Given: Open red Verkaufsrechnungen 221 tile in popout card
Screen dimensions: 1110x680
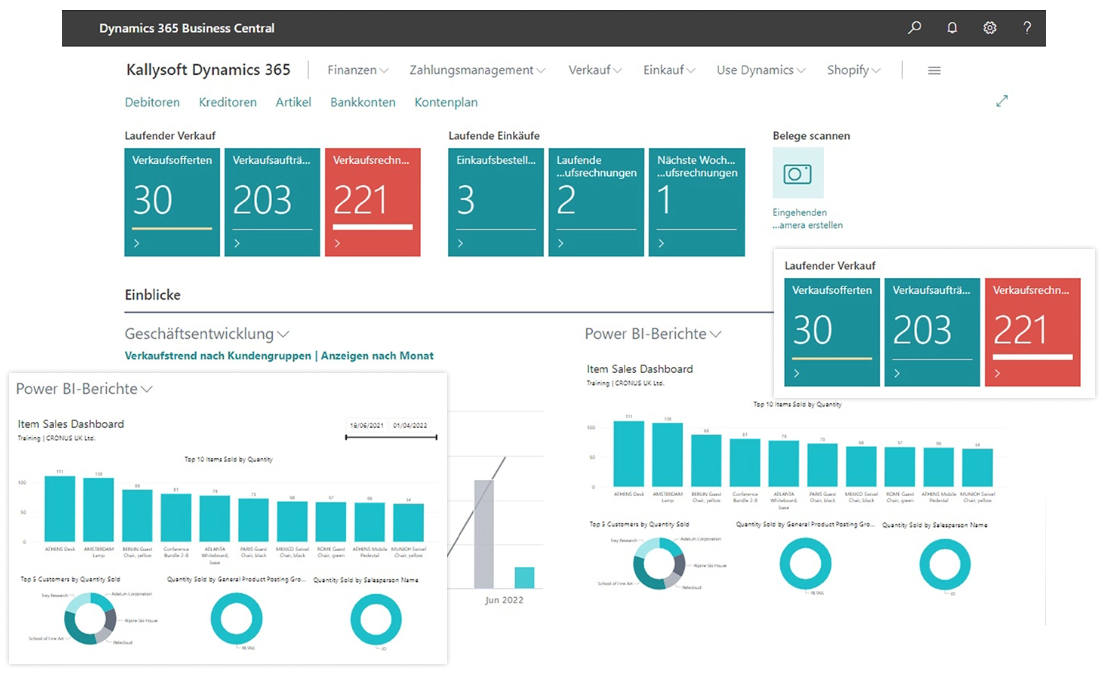Looking at the screenshot, I should click(1033, 332).
